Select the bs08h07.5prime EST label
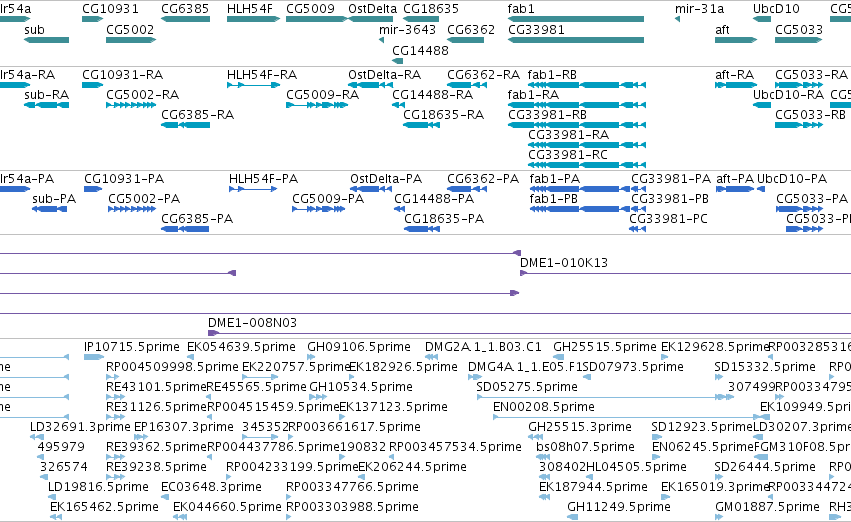Image resolution: width=851 pixels, height=522 pixels. point(585,447)
